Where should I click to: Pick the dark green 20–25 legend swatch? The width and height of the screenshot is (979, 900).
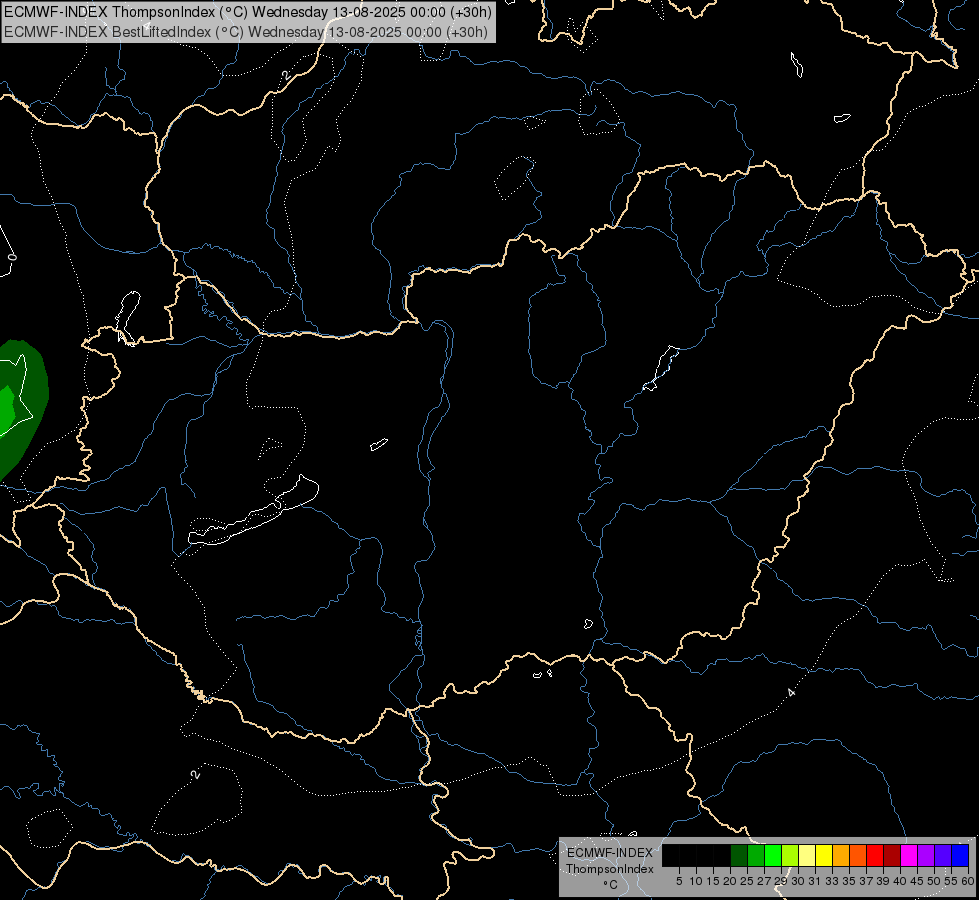point(739,855)
